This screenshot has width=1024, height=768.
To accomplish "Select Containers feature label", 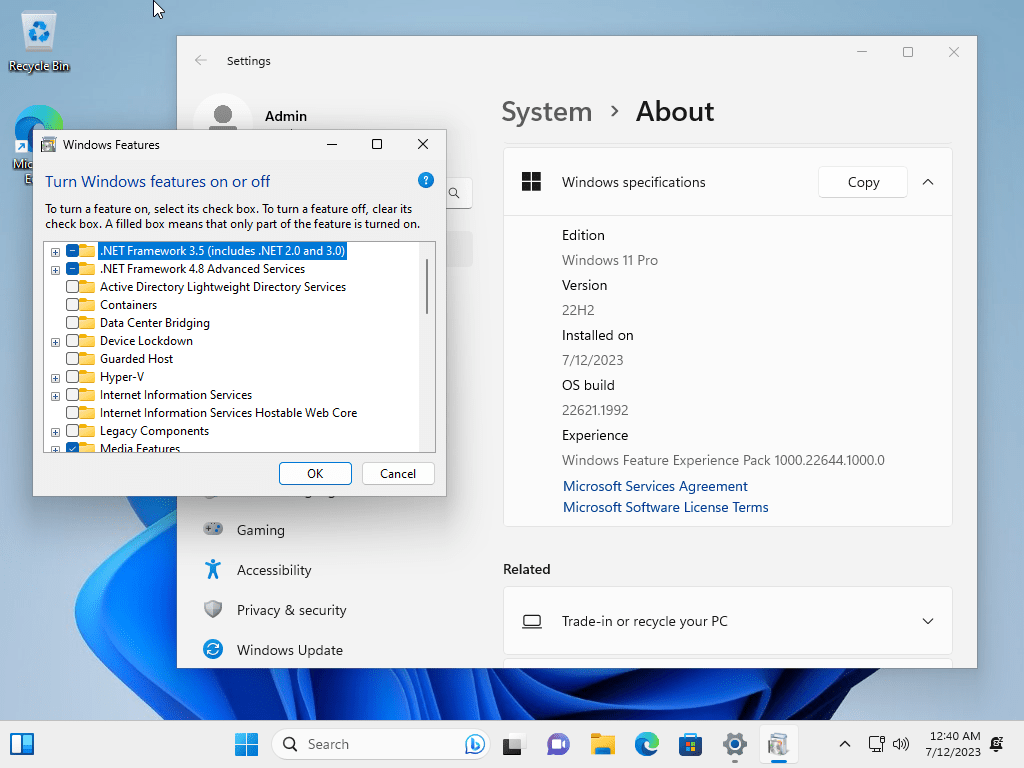I will click(x=129, y=305).
